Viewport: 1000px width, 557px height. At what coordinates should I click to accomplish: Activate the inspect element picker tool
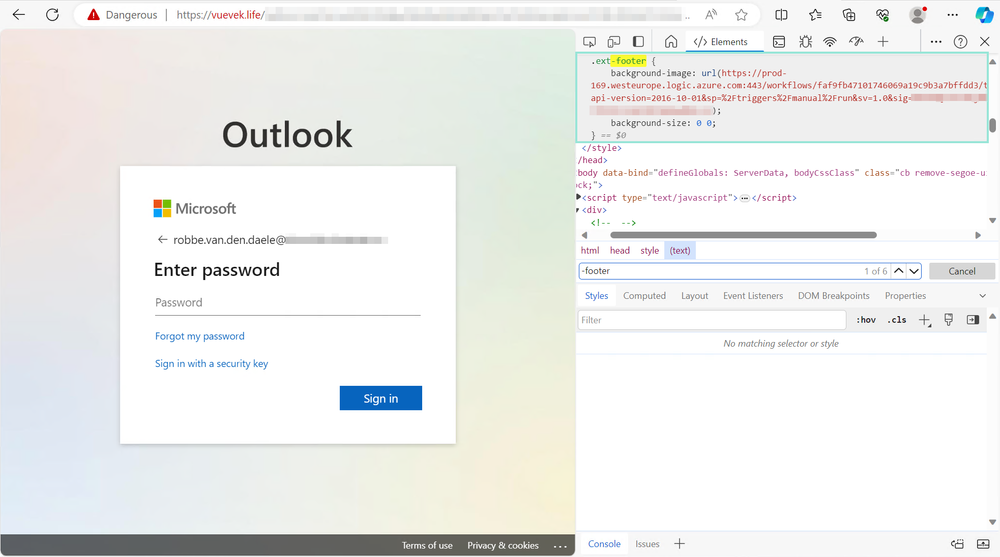[589, 42]
